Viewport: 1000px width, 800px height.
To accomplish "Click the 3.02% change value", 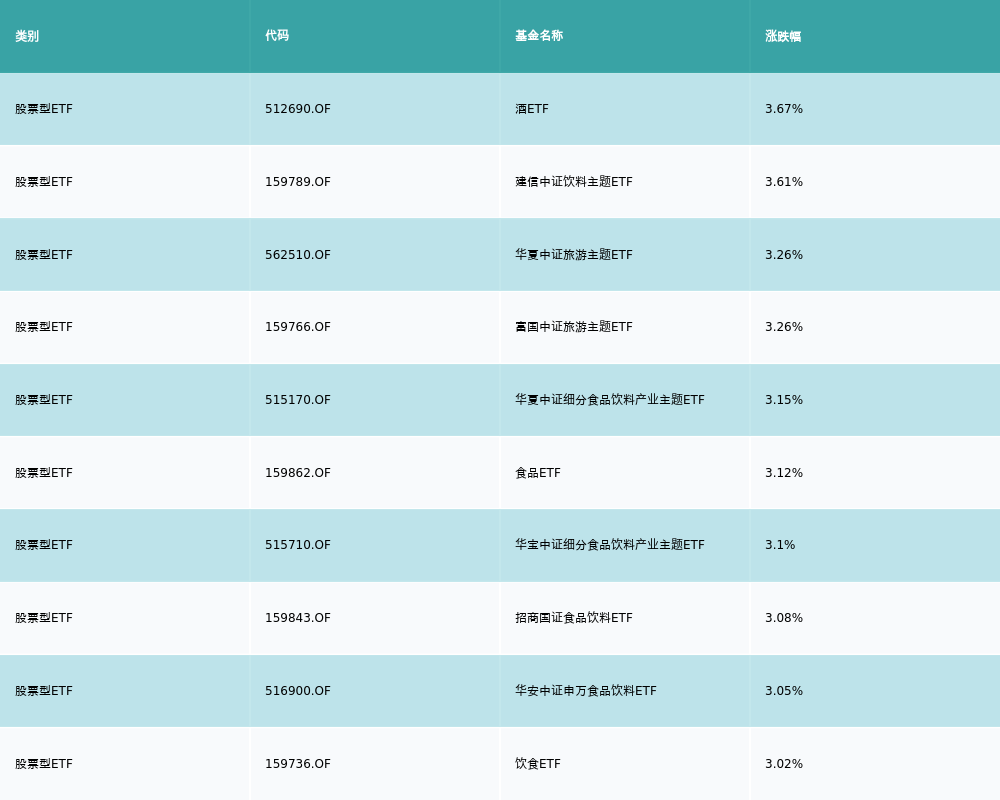I will tap(784, 764).
